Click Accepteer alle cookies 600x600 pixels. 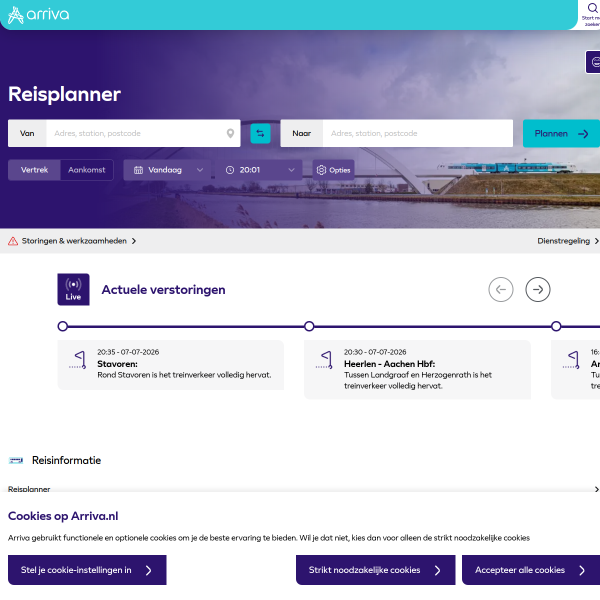coord(531,570)
